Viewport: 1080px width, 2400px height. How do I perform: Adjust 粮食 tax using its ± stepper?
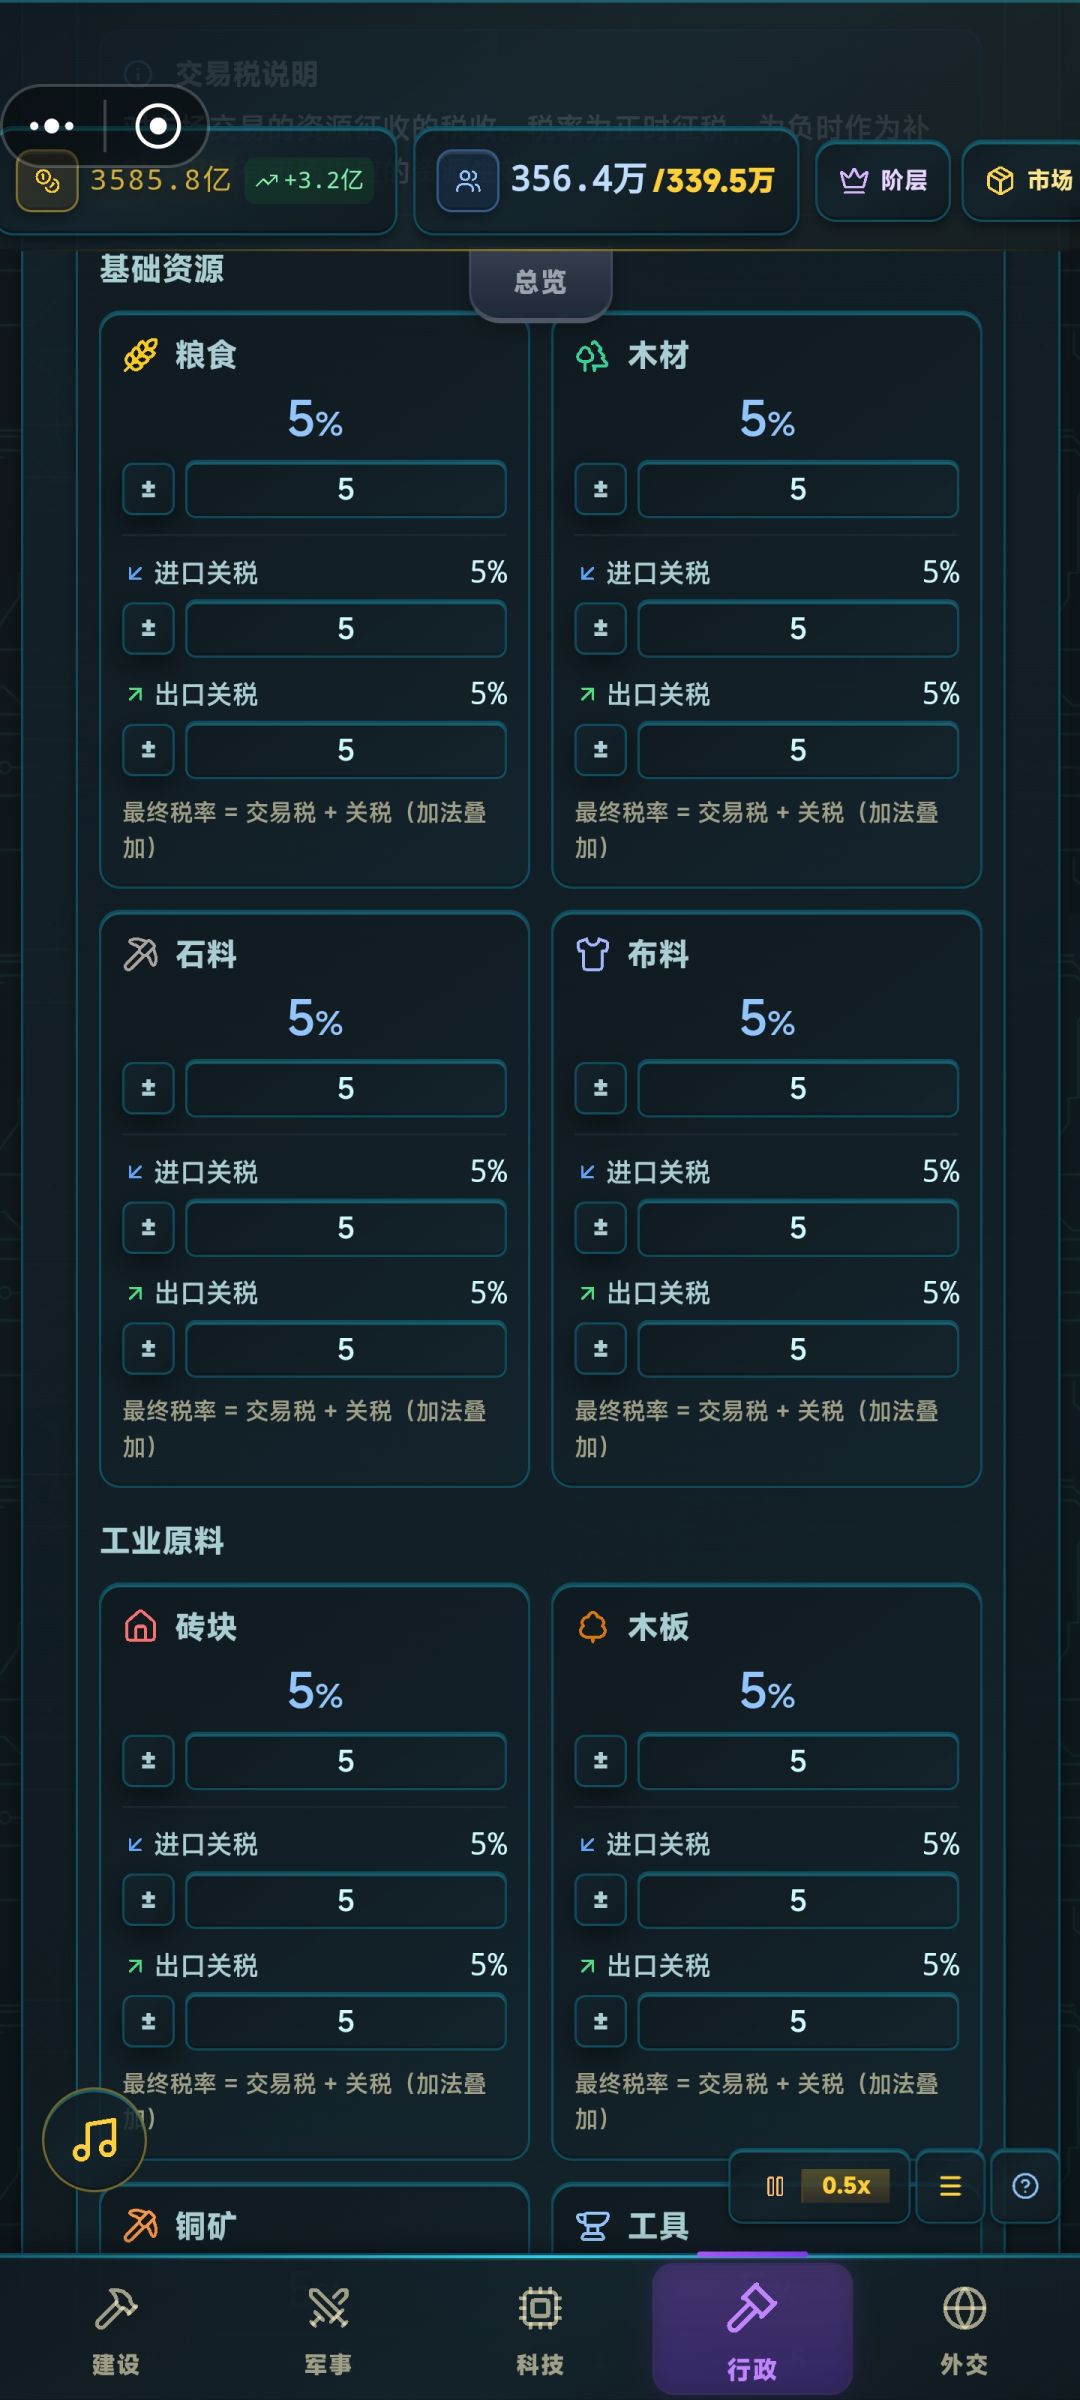[x=147, y=489]
